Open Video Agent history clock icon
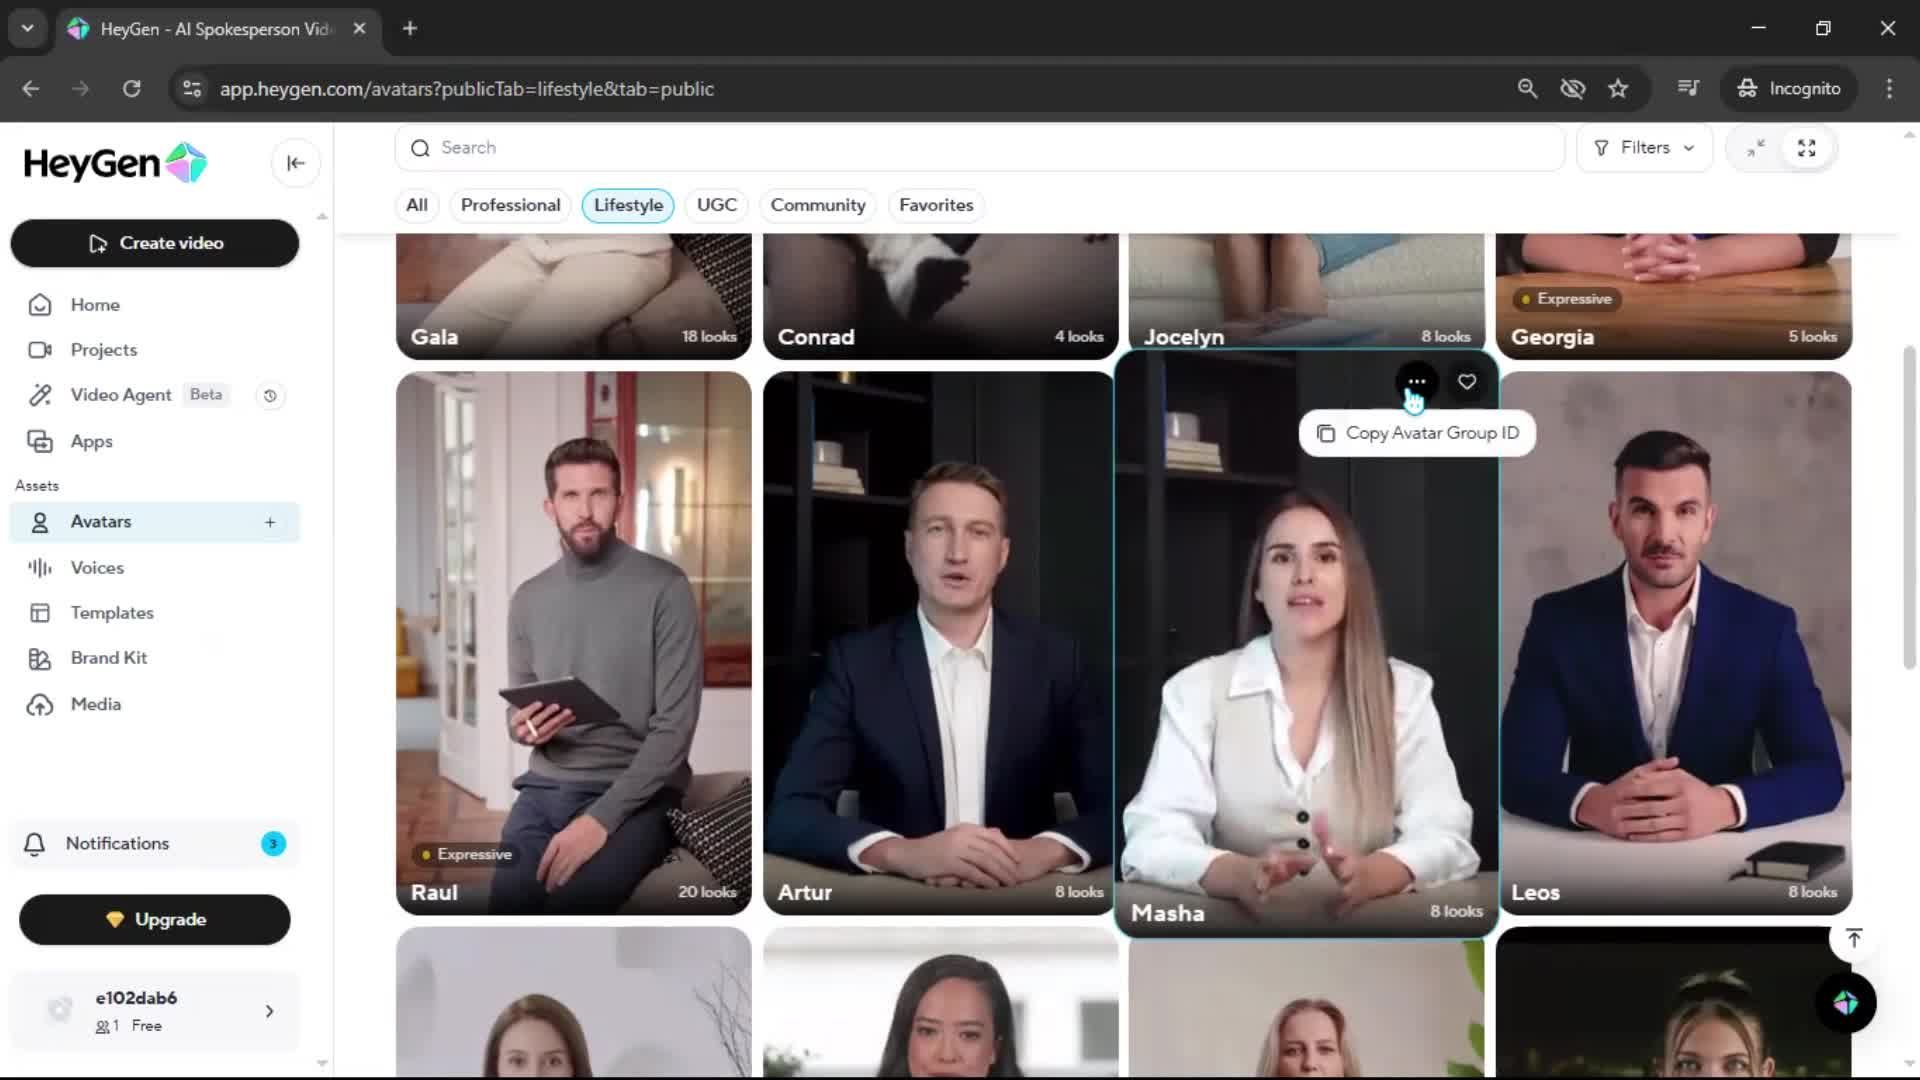Viewport: 1920px width, 1080px height. coord(270,396)
